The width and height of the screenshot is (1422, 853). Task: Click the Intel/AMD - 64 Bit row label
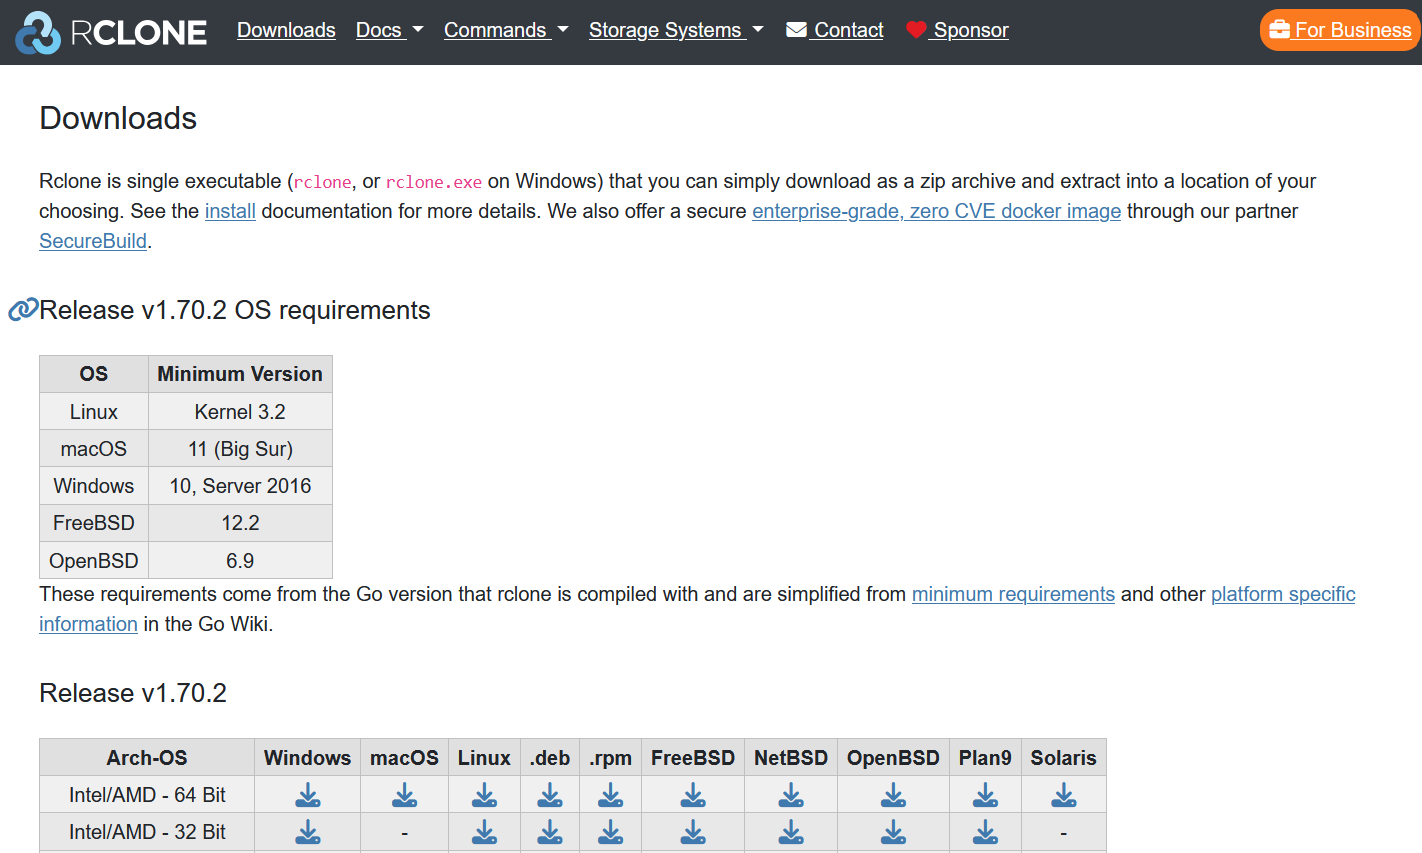[x=147, y=795]
